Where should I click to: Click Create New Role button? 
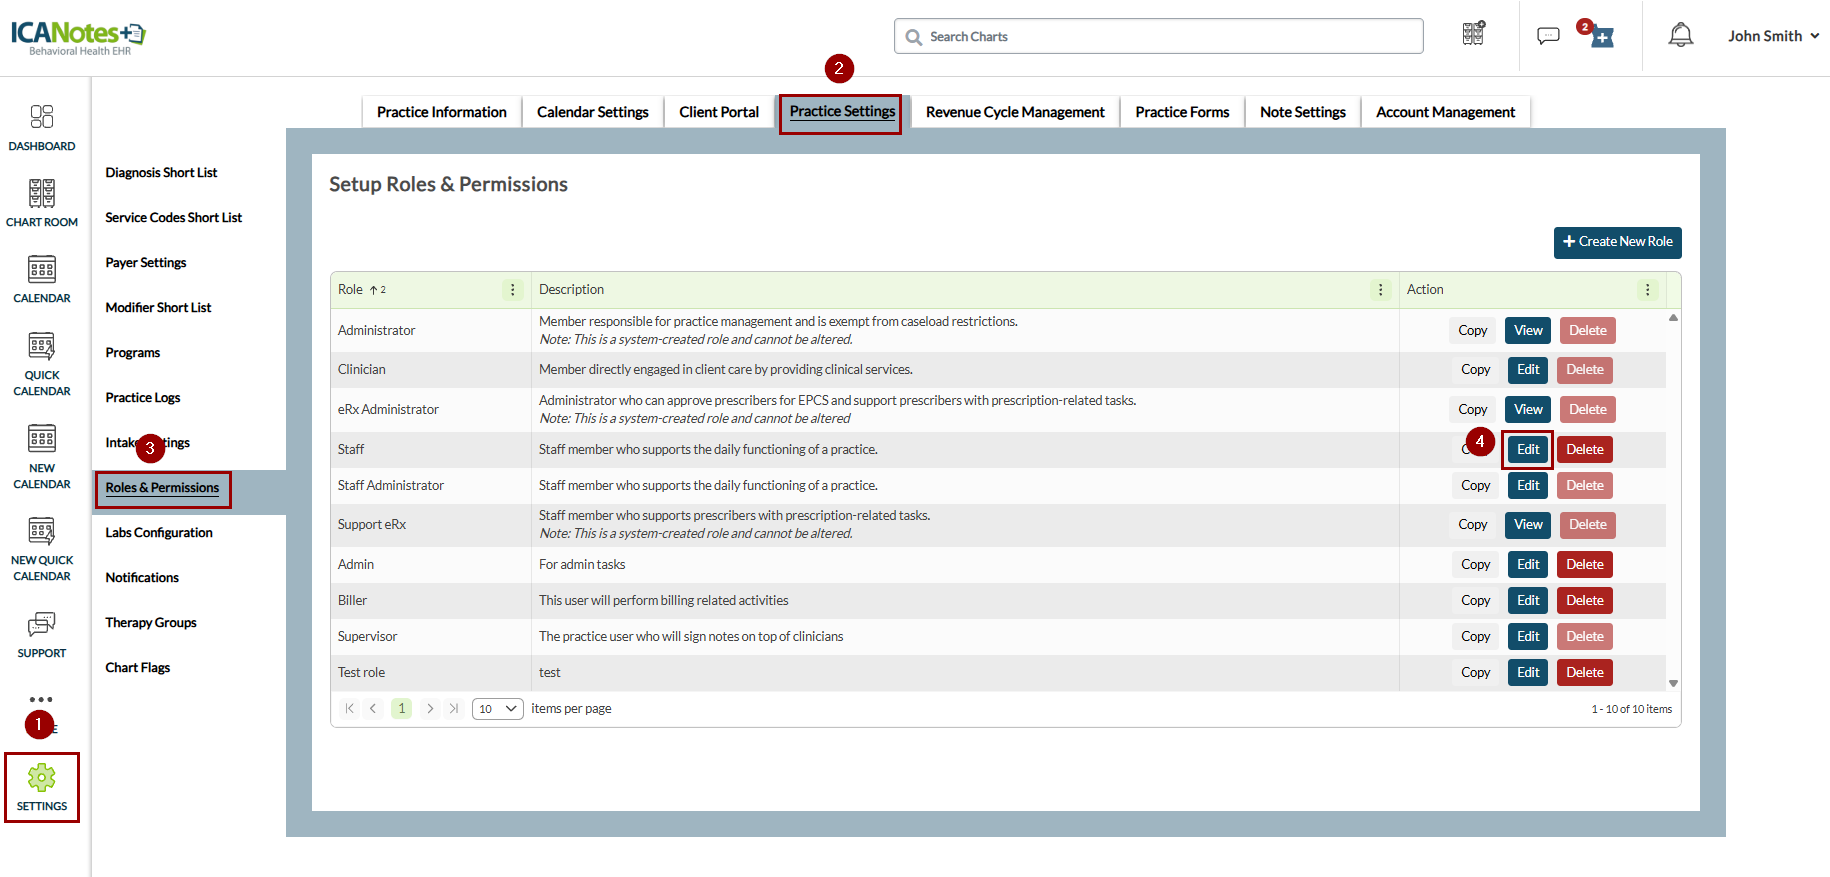(1617, 242)
